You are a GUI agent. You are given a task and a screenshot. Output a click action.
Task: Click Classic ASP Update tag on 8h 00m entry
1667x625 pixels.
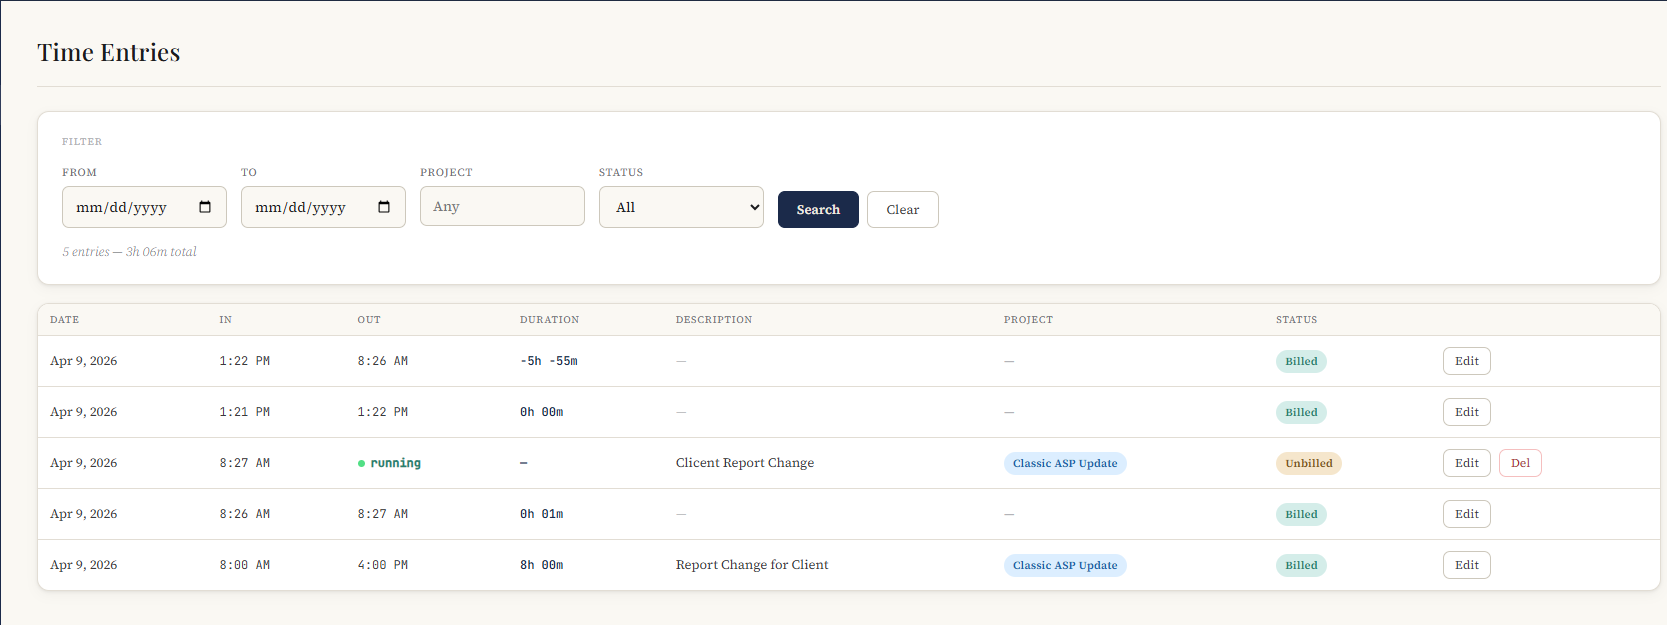point(1065,565)
